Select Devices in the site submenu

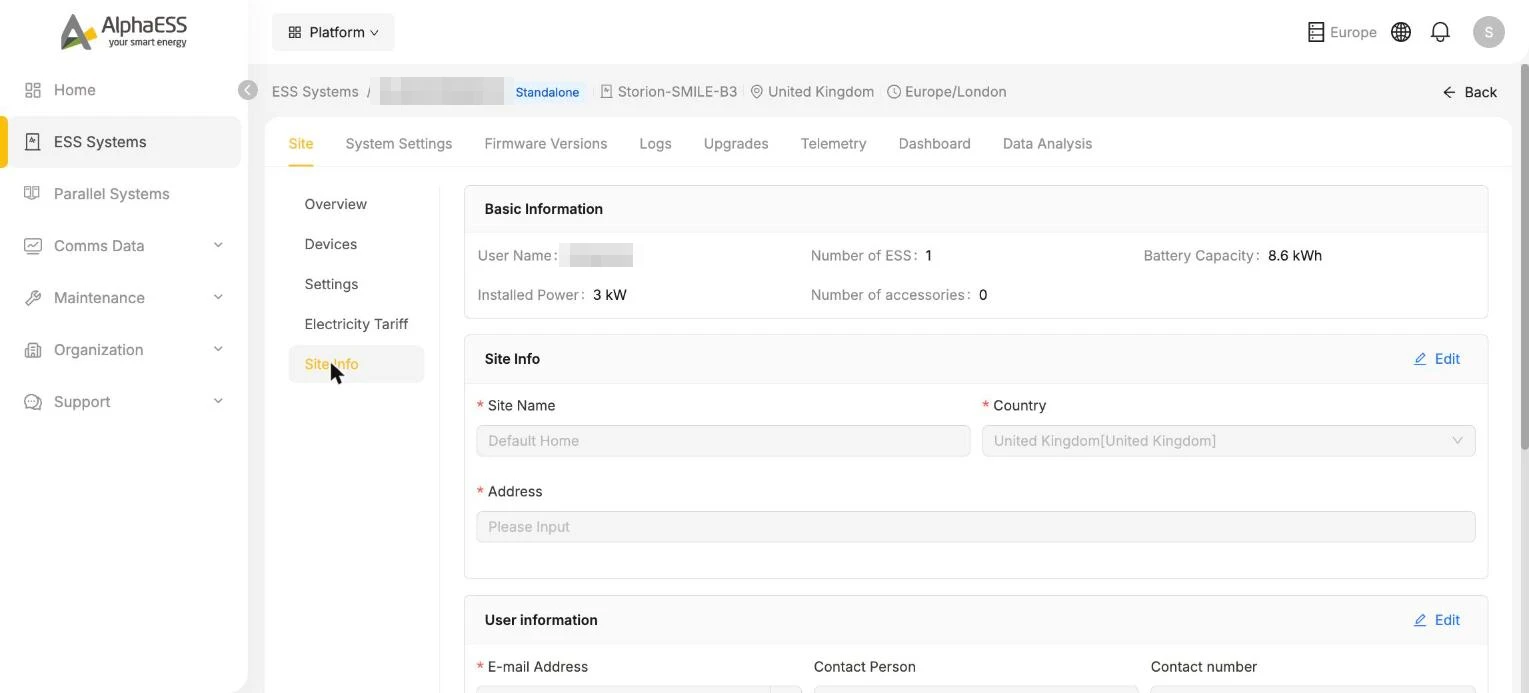click(x=356, y=244)
